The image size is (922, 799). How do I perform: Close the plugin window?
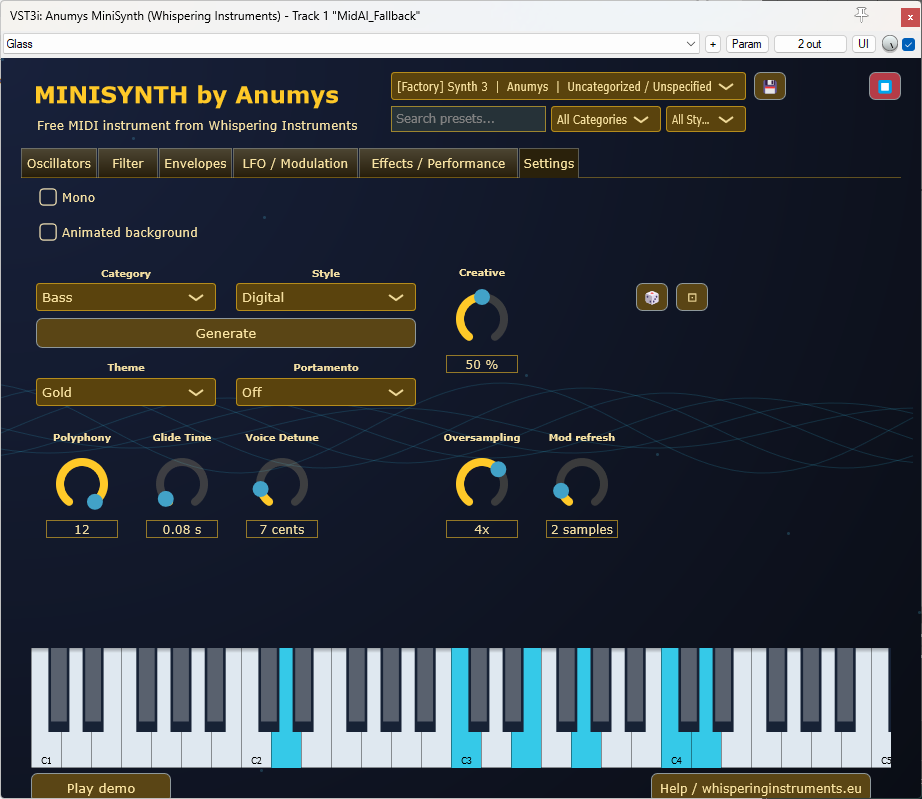coord(911,17)
